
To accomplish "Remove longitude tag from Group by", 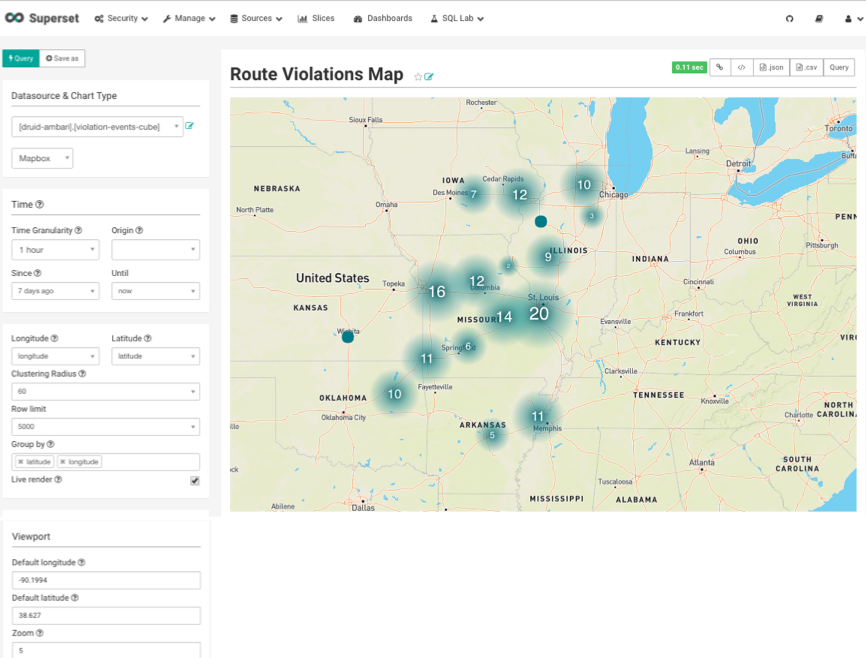I will click(x=62, y=462).
